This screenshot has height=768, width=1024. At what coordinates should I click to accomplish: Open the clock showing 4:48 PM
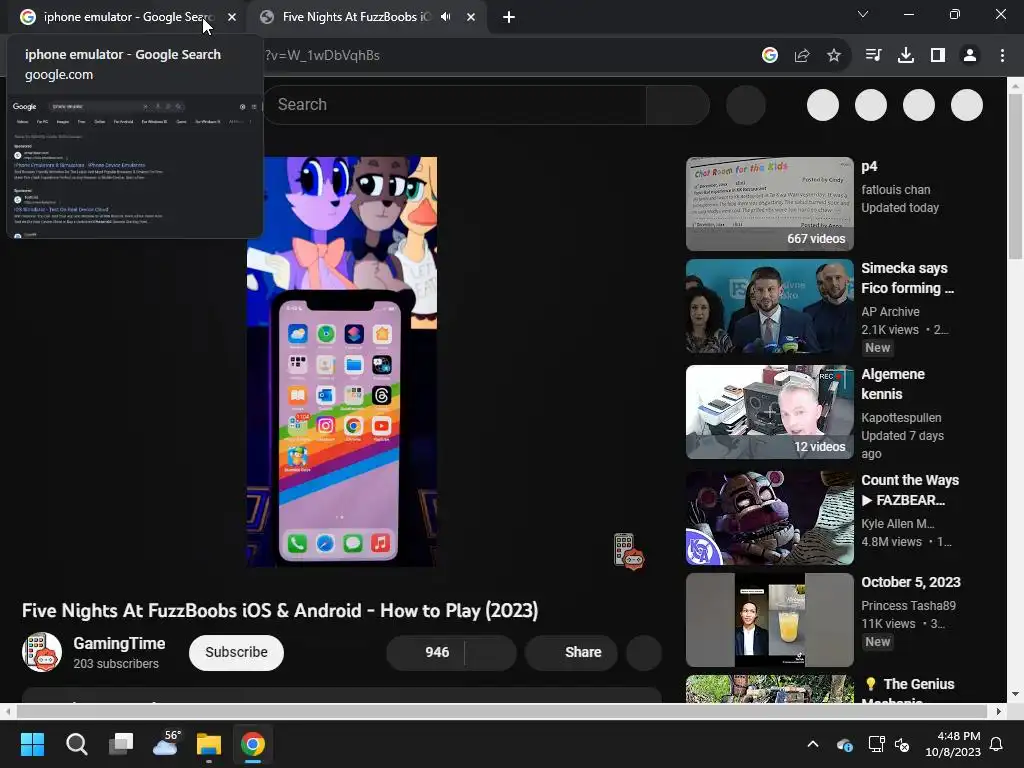click(953, 744)
